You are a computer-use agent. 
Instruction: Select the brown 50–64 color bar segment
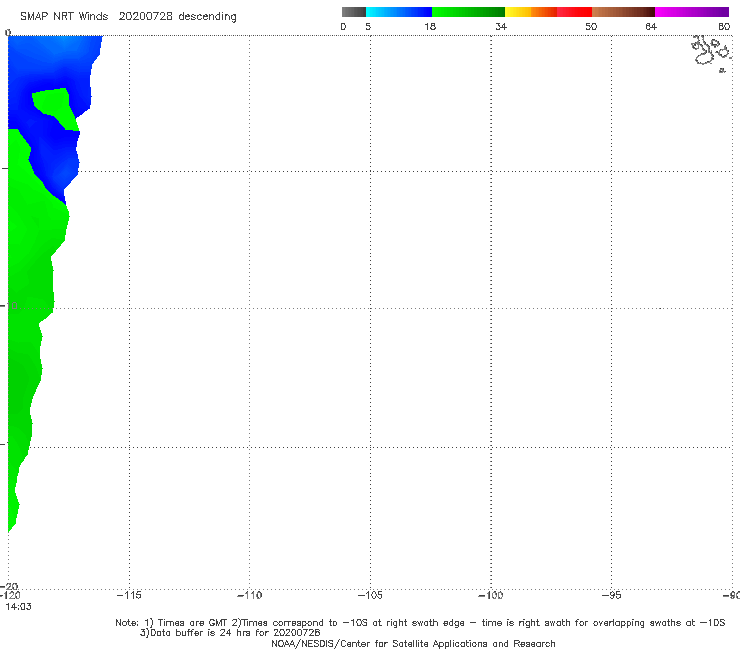[x=623, y=12]
